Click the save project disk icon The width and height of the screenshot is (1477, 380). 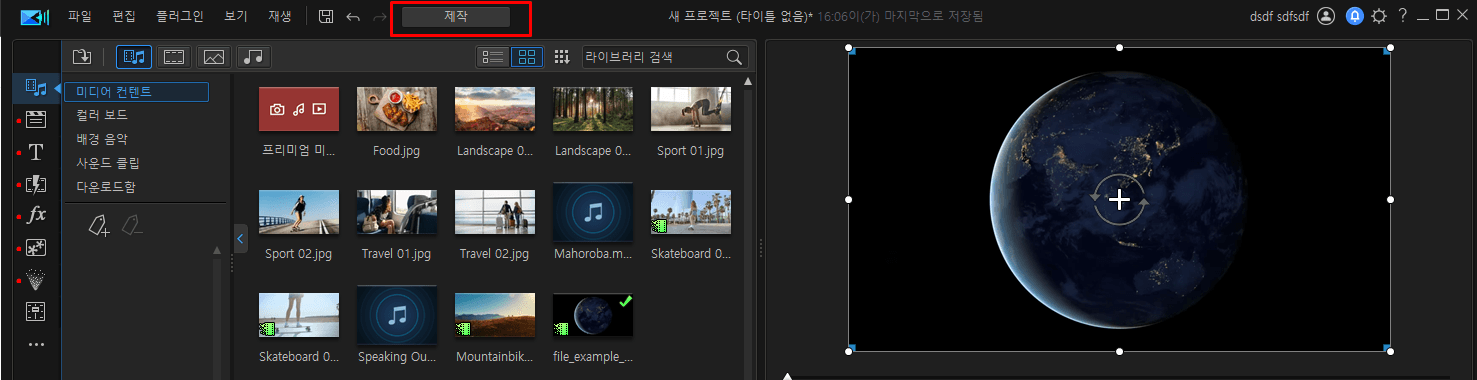coord(326,16)
